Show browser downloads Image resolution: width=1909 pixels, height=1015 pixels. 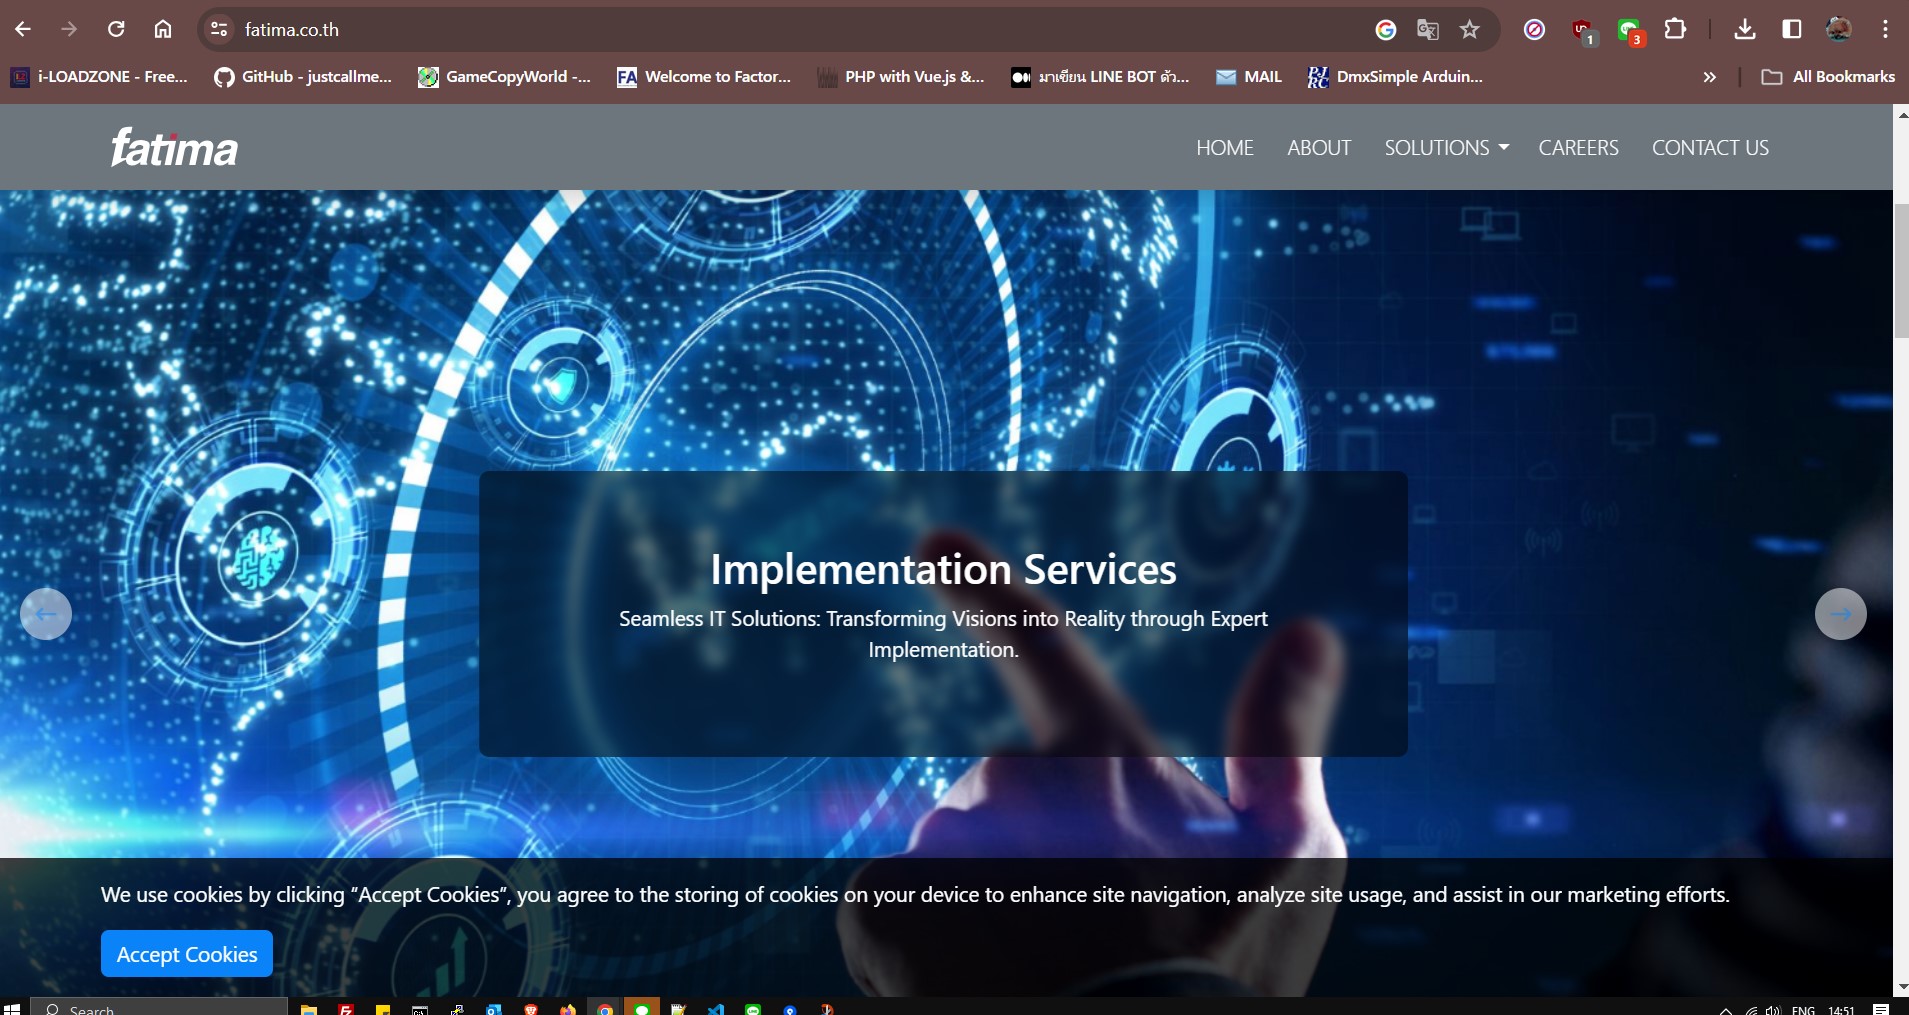[1745, 29]
